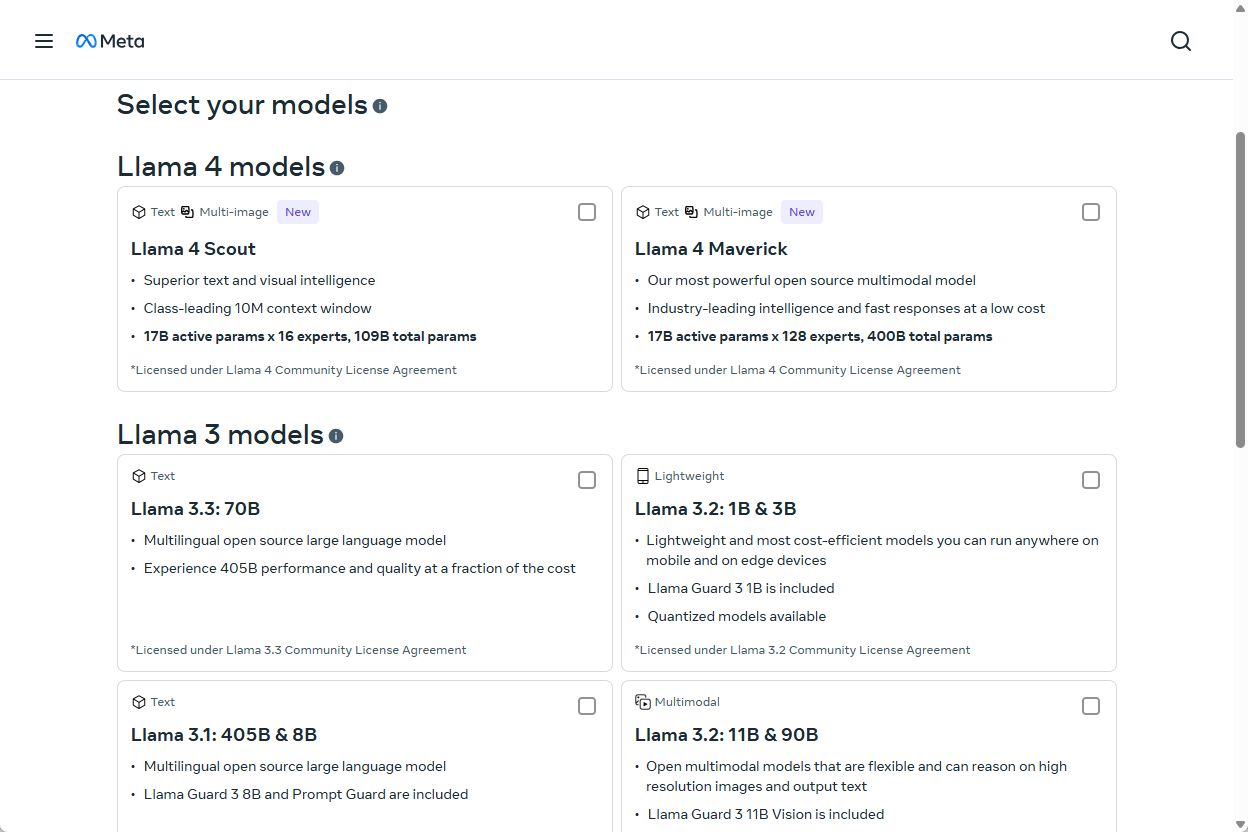1248x832 pixels.
Task: Click the Llama 3.1: 405B & 8B title
Action: [224, 735]
